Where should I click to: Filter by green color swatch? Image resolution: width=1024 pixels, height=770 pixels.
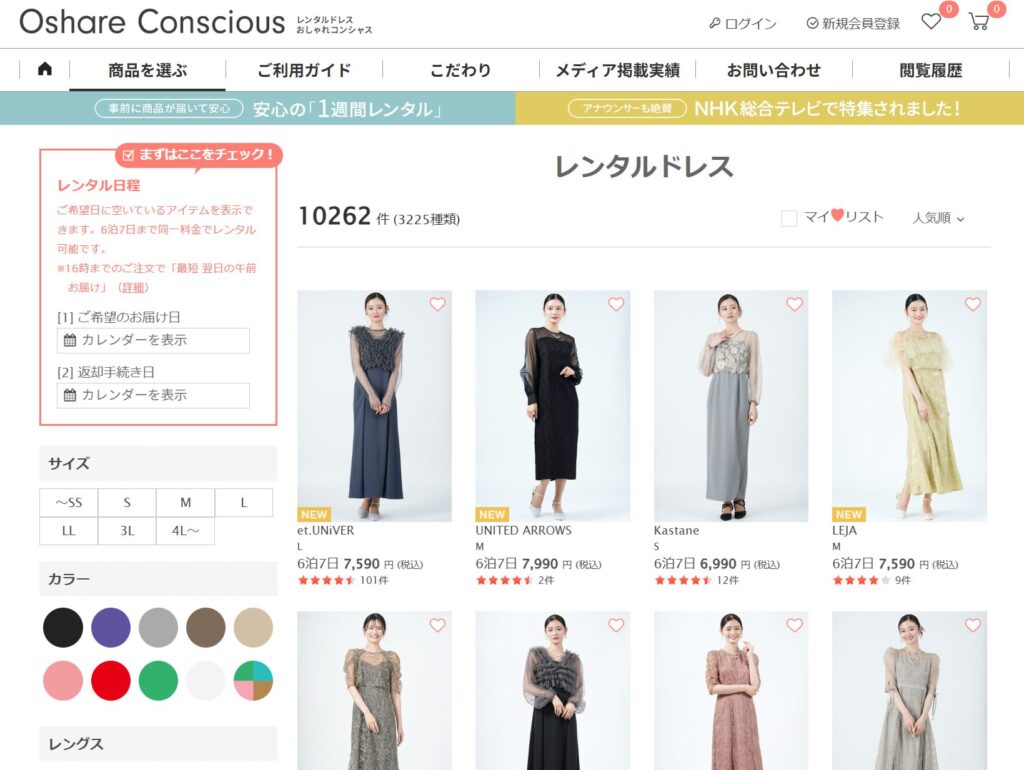click(158, 681)
